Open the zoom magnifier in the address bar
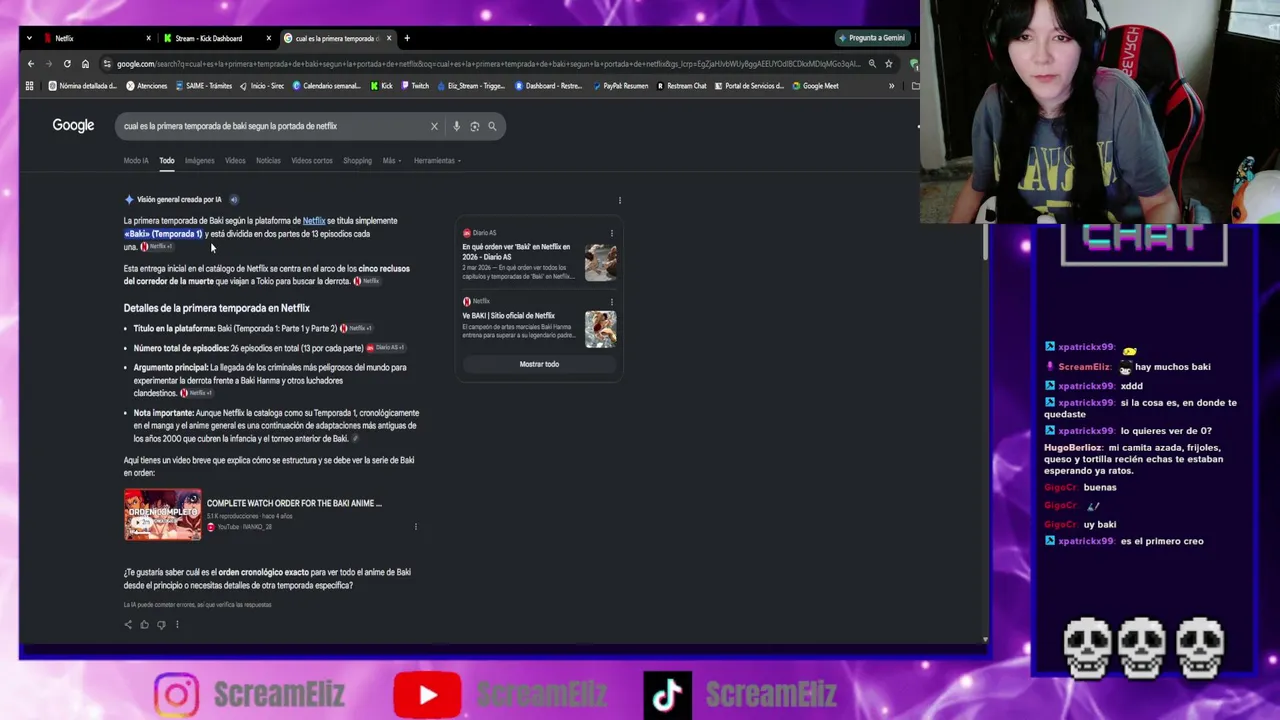The image size is (1280, 720). pos(872,64)
